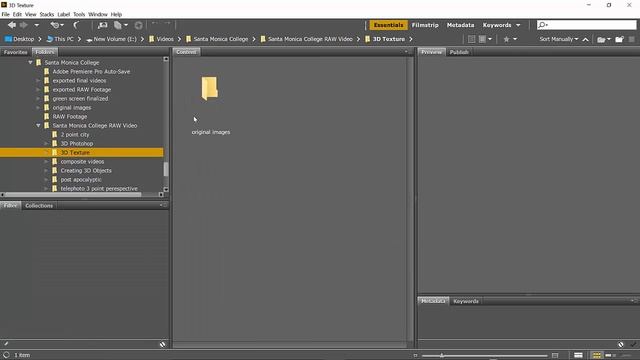This screenshot has width=640, height=360.
Task: Switch to the Keywords workspace
Action: 497,25
